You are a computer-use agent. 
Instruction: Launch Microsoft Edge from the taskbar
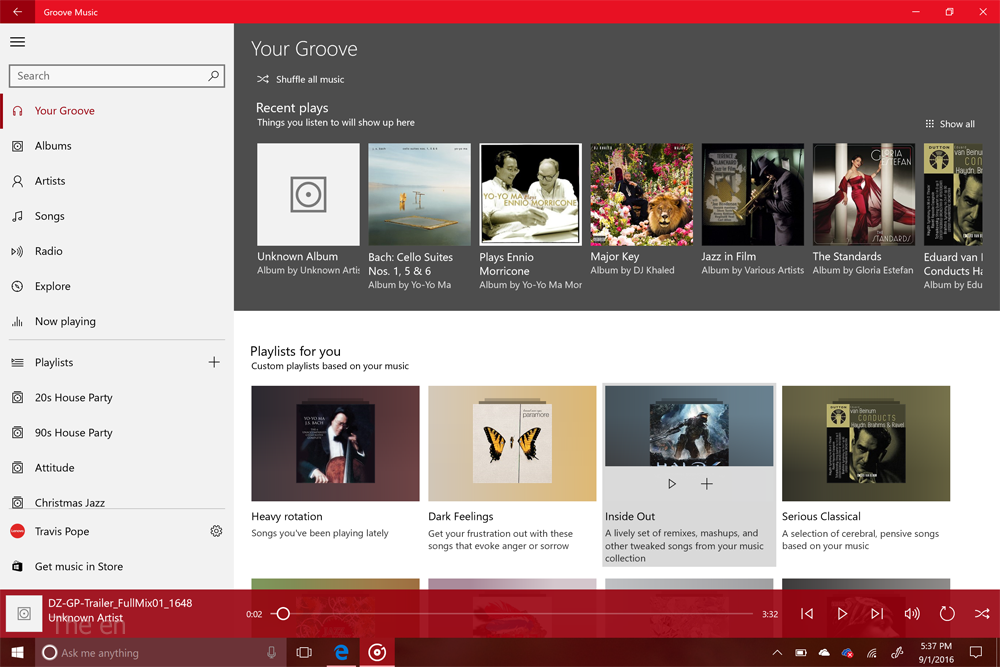point(342,652)
